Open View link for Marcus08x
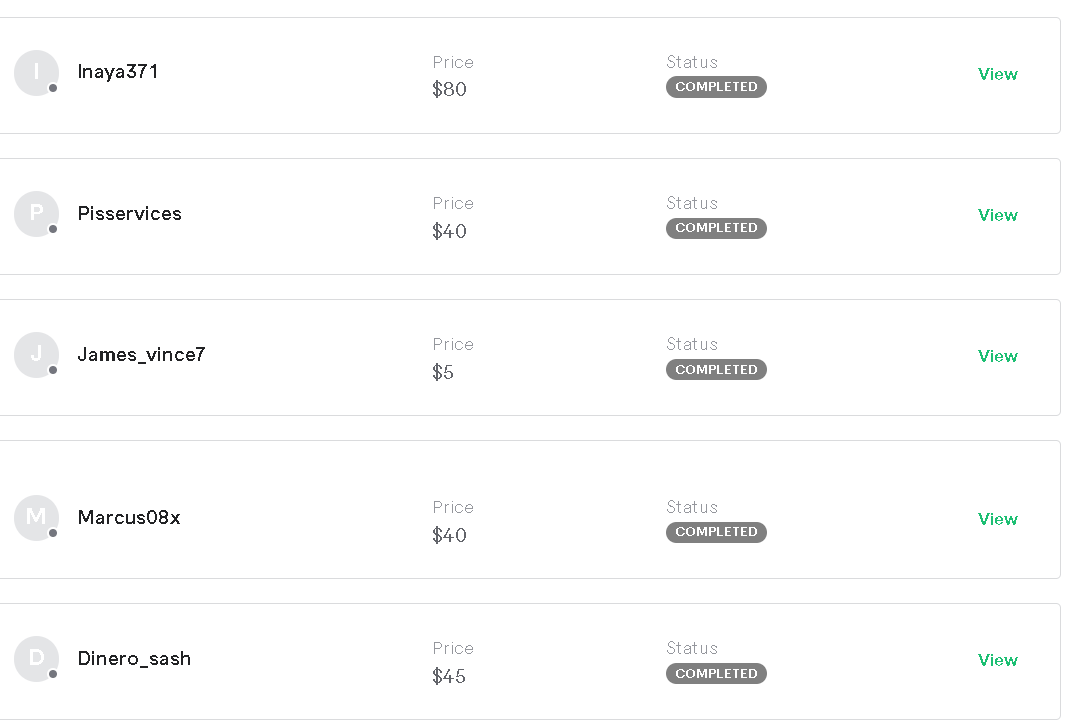Viewport: 1087px width, 723px height. [x=997, y=519]
